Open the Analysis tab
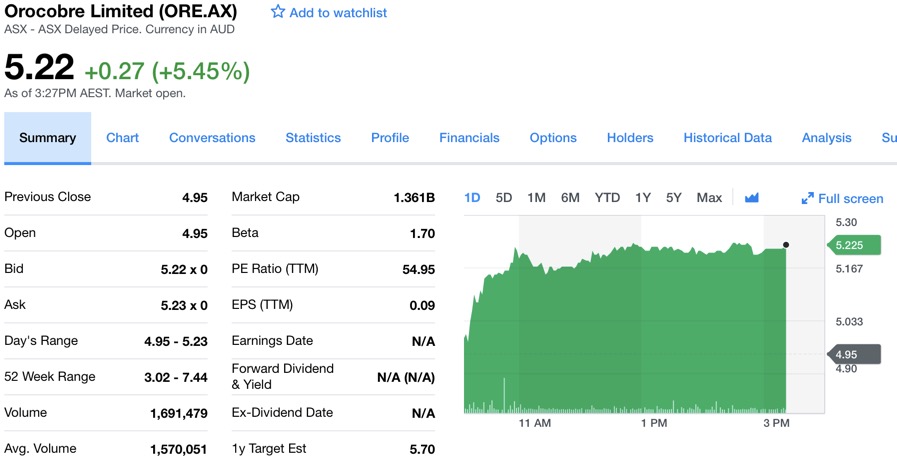 [826, 138]
